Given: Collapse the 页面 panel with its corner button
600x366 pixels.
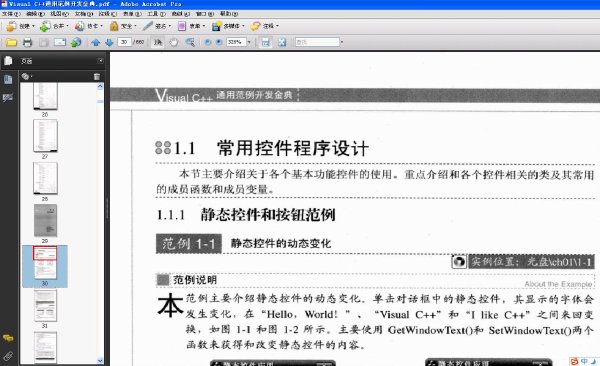Looking at the screenshot, I should [x=100, y=60].
